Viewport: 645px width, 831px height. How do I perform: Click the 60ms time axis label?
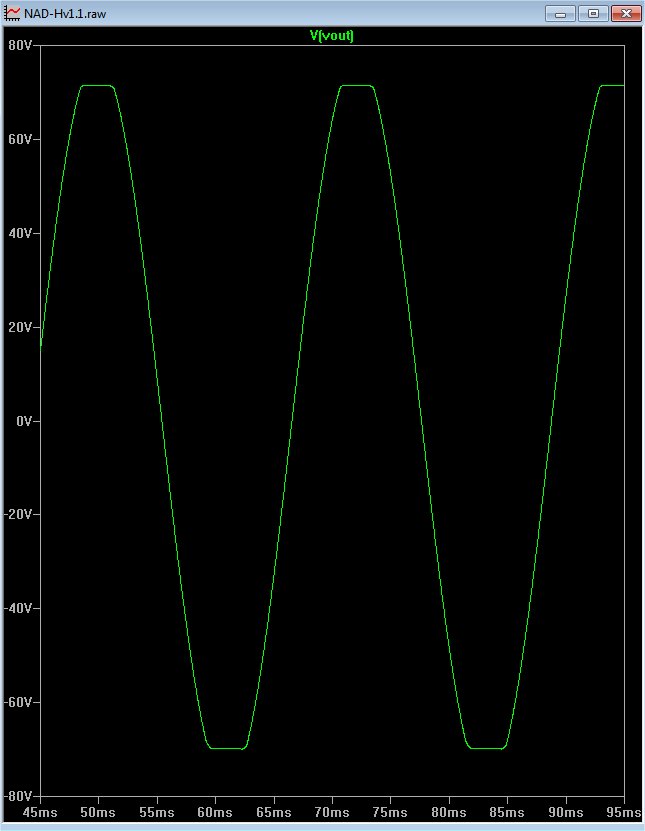pos(215,812)
